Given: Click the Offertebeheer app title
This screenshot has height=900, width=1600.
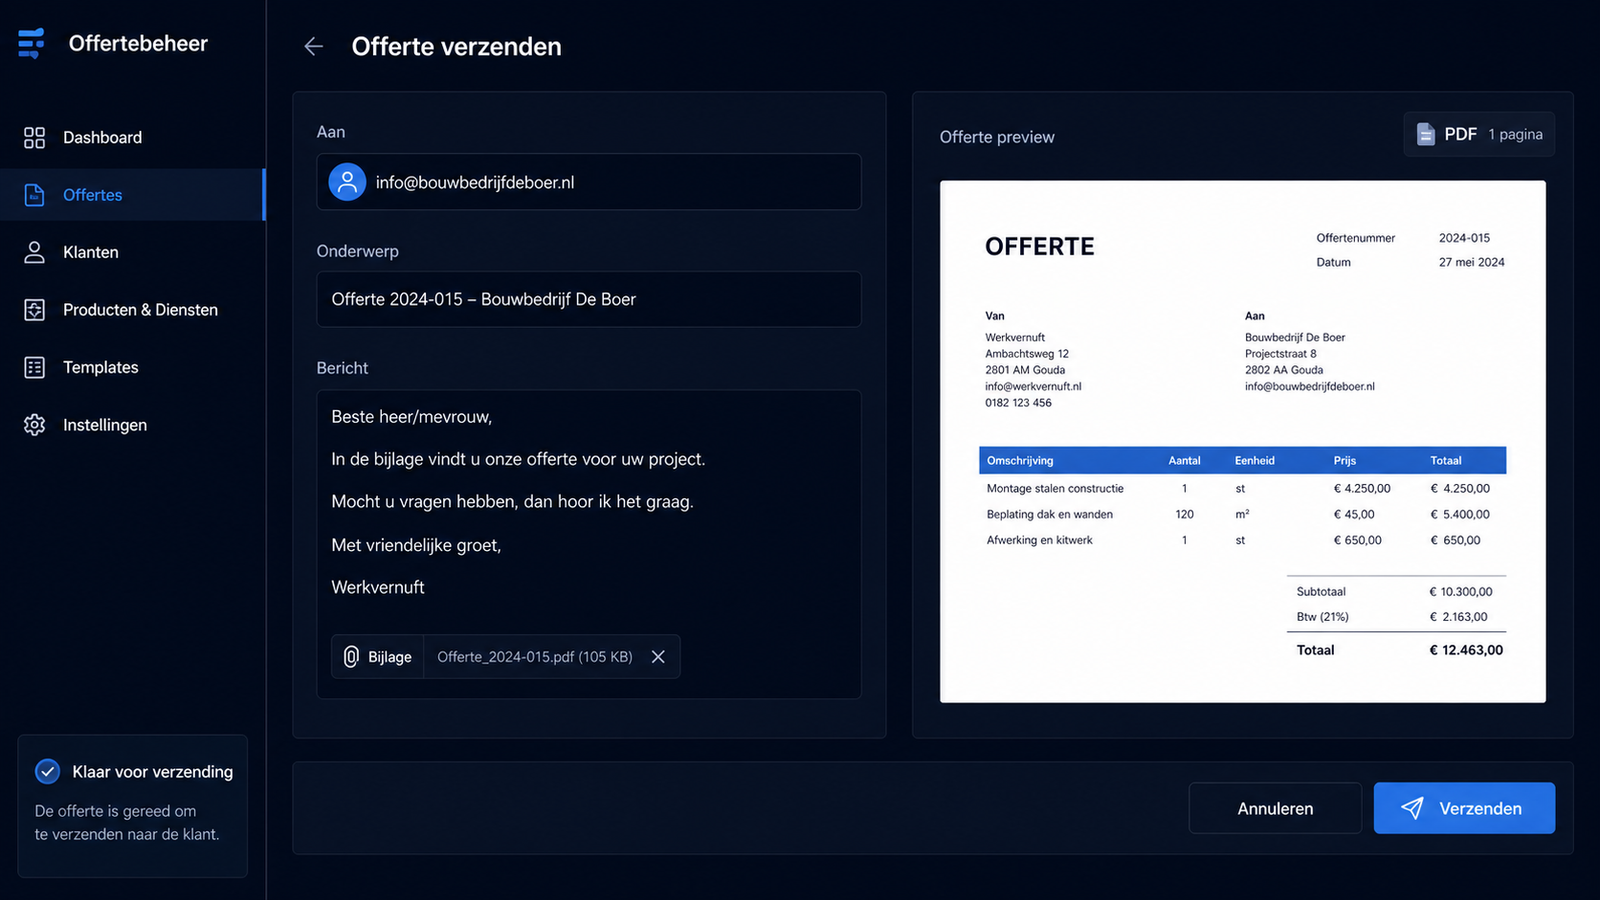Looking at the screenshot, I should pyautogui.click(x=138, y=43).
